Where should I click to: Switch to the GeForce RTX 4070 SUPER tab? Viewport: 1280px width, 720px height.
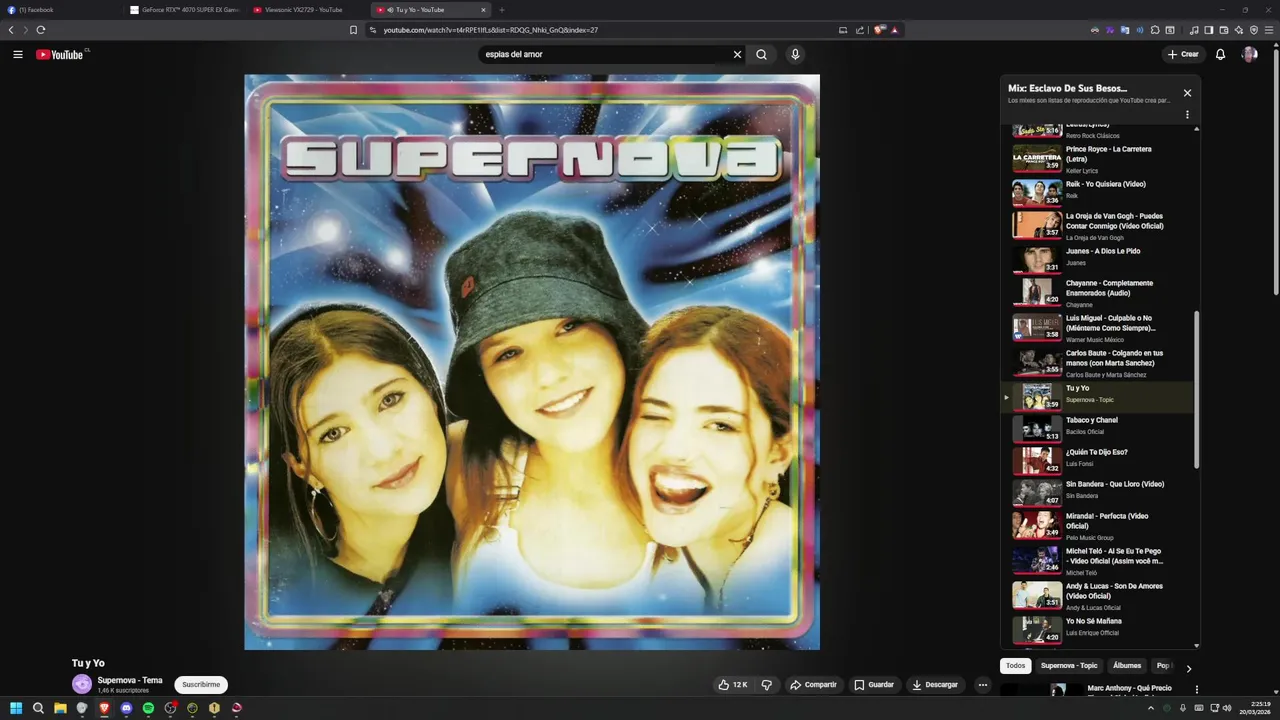pos(185,10)
